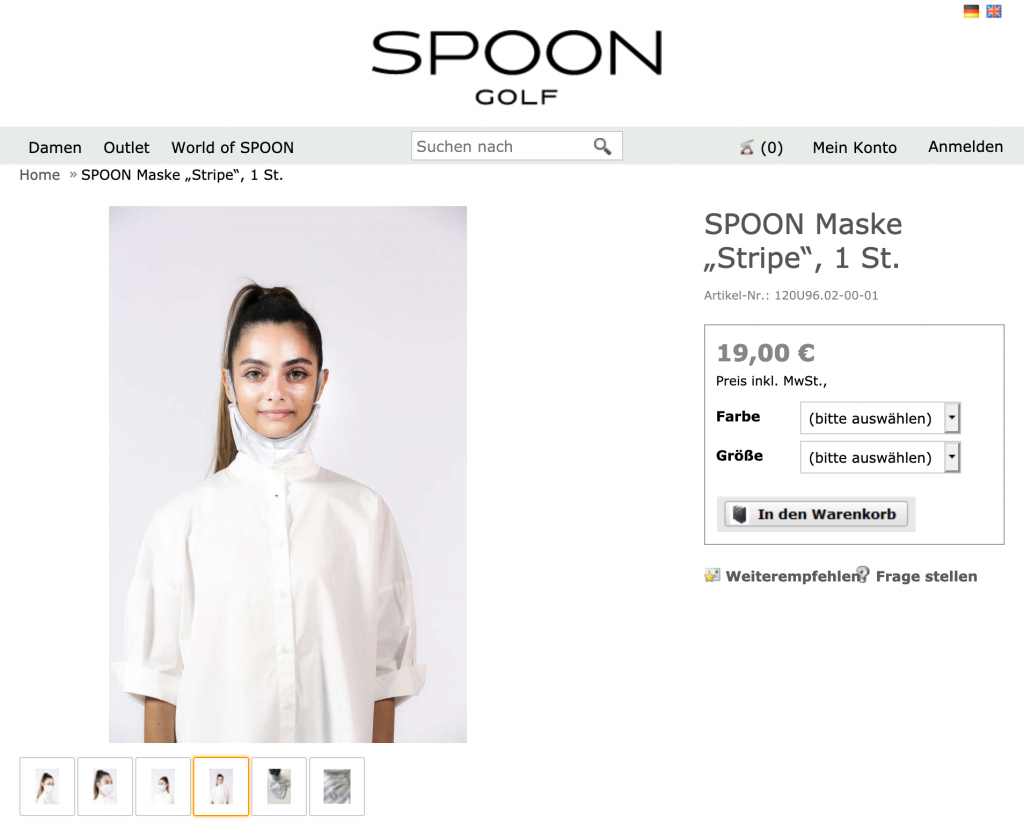Open the Größe size dropdown
This screenshot has height=830, width=1024.
[880, 457]
